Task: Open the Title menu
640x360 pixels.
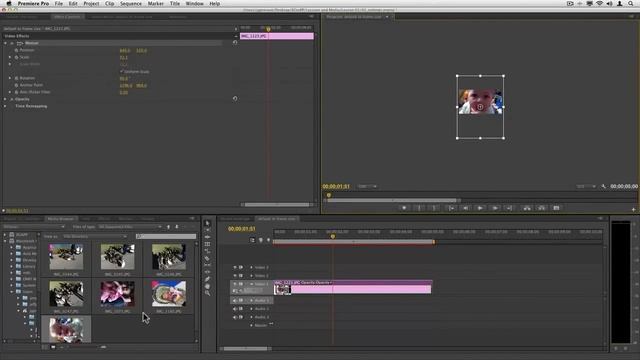Action: click(175, 3)
